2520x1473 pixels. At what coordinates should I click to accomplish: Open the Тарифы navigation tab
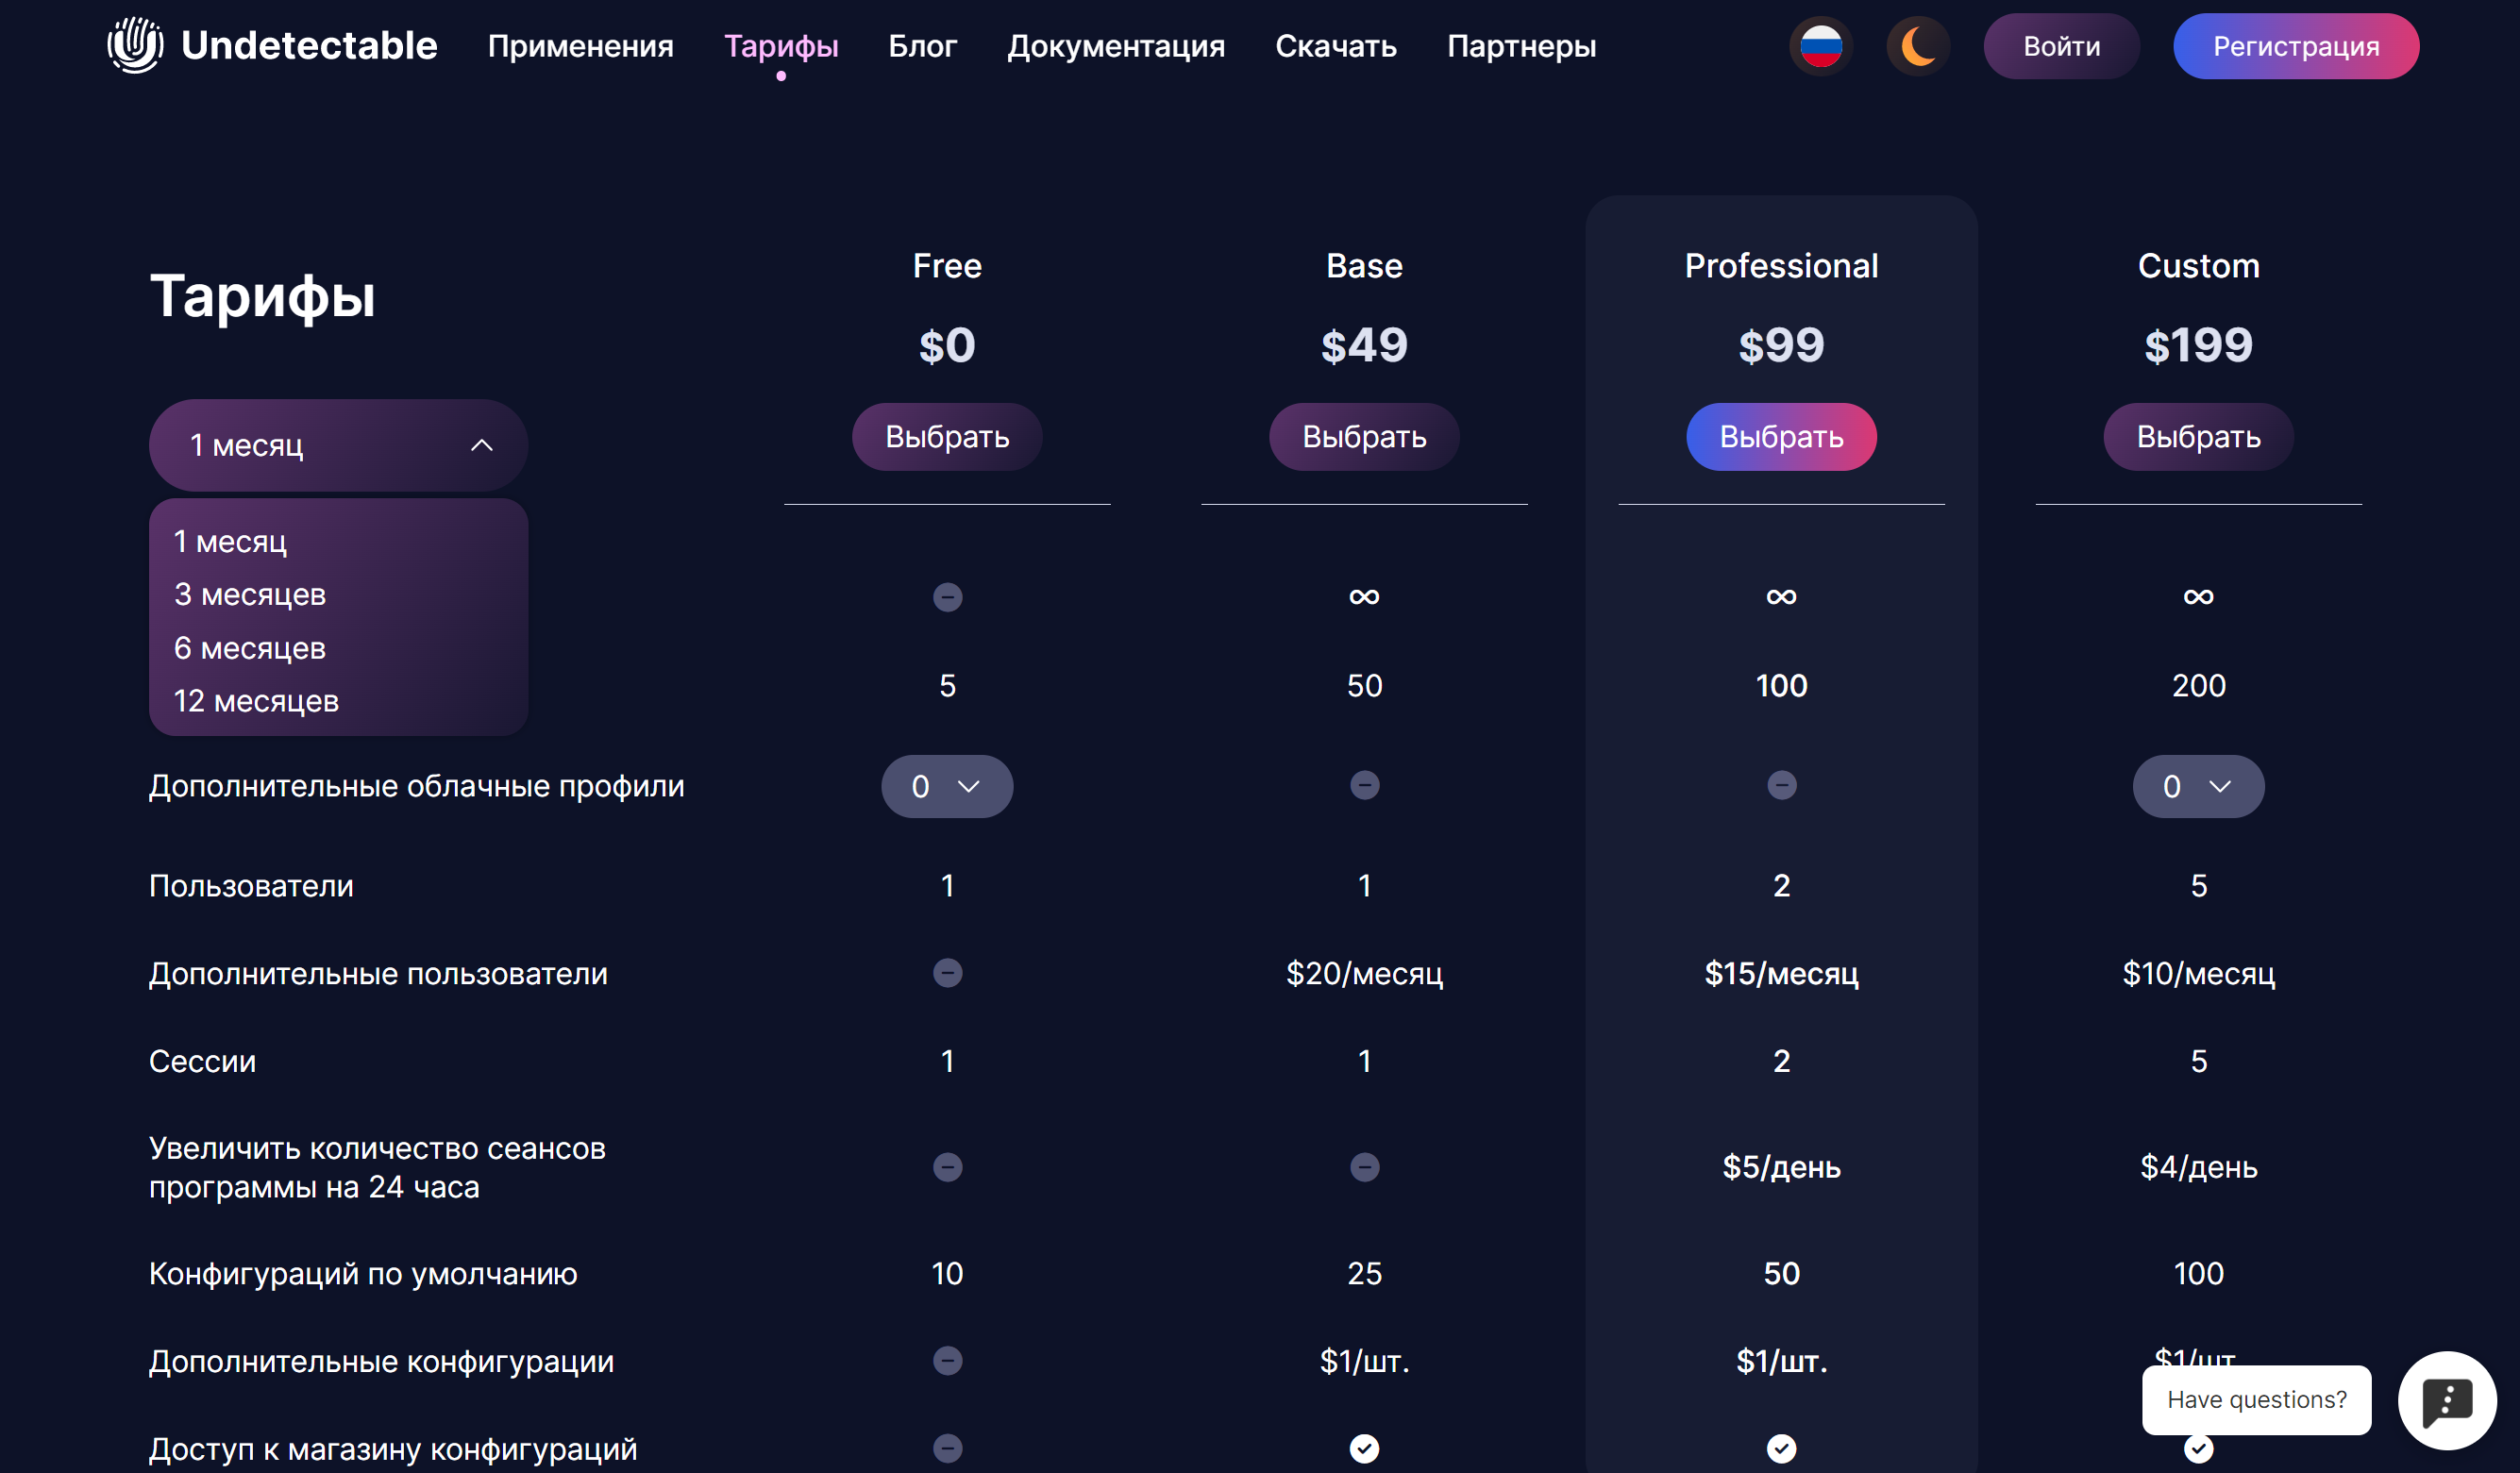(x=781, y=46)
